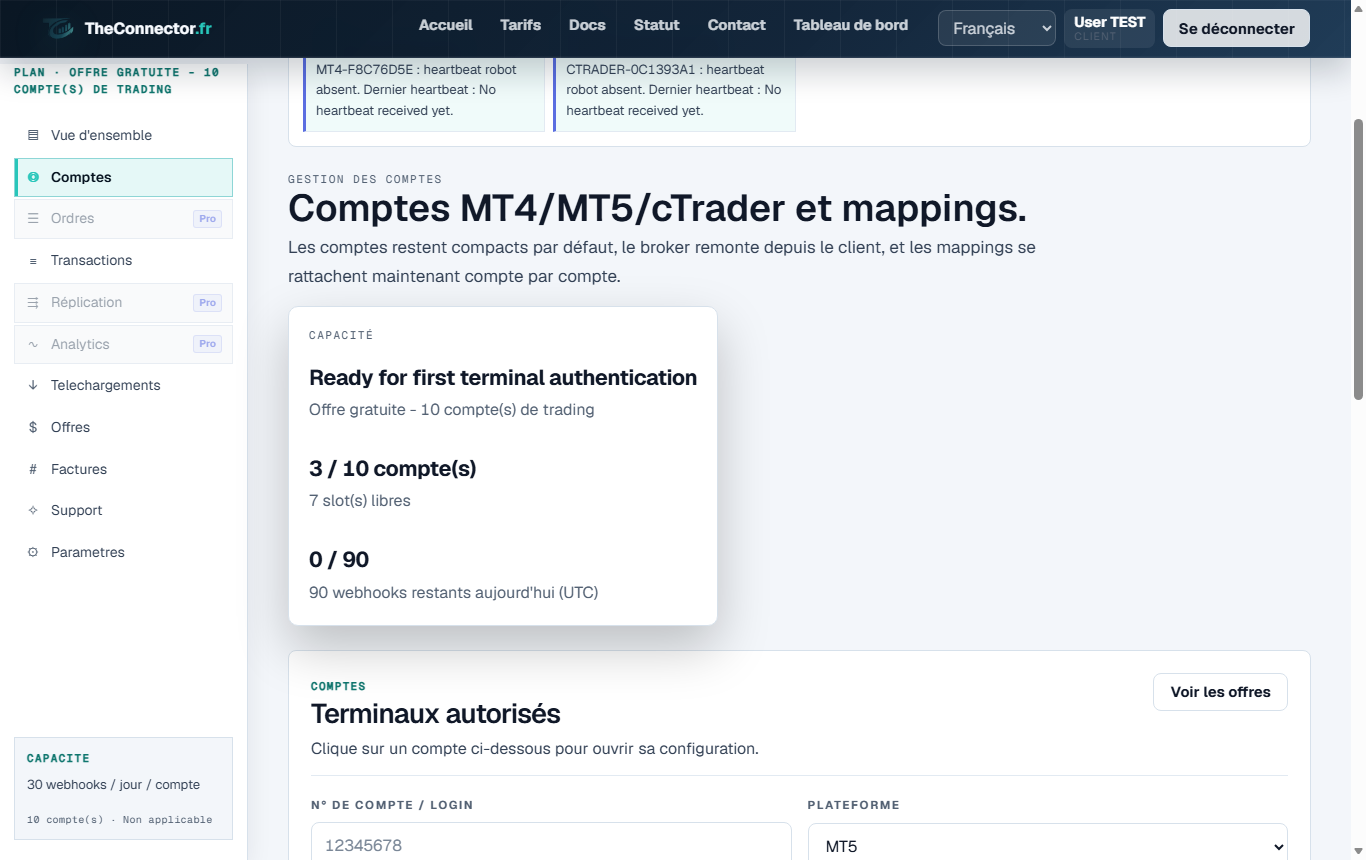Click 'Comptes MT4/MT5/cTrader et mappings.' heading
Screen dimensions: 1366x860
(x=657, y=209)
